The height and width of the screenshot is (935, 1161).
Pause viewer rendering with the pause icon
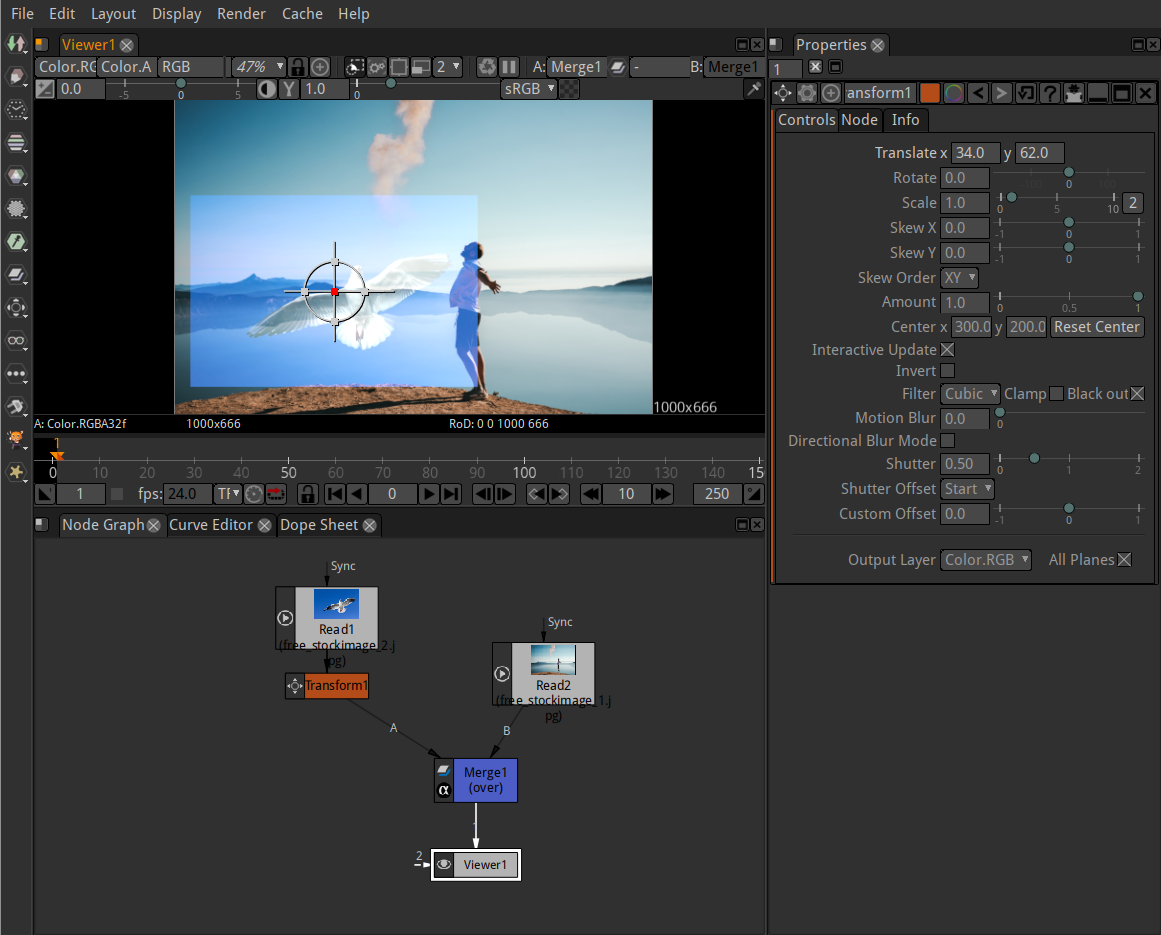(510, 67)
